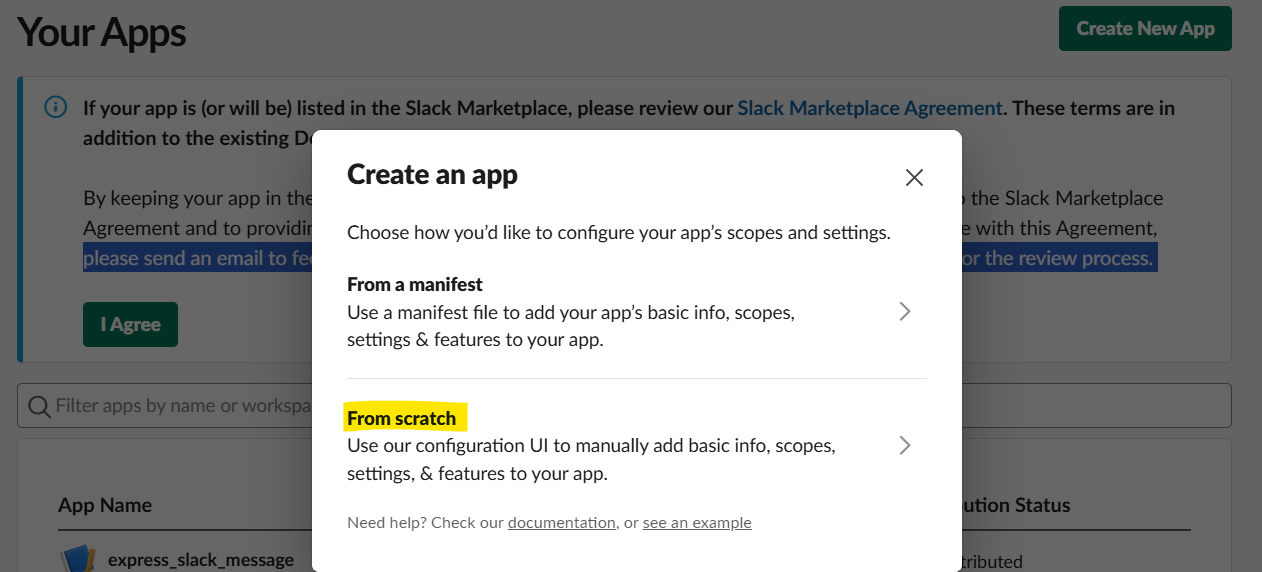Click the App Name column header
Screen dimensions: 1262x572
point(105,505)
